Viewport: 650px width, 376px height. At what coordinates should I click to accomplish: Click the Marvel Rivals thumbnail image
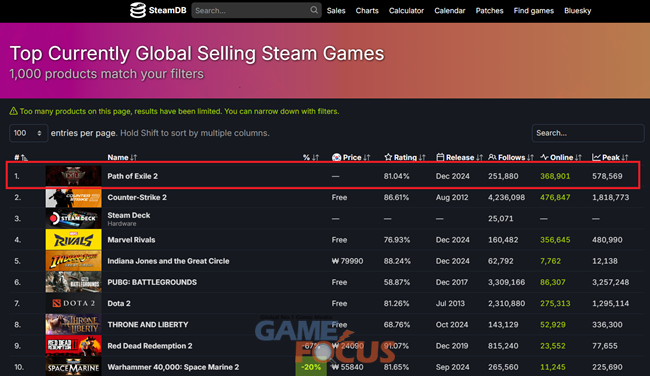pos(73,240)
